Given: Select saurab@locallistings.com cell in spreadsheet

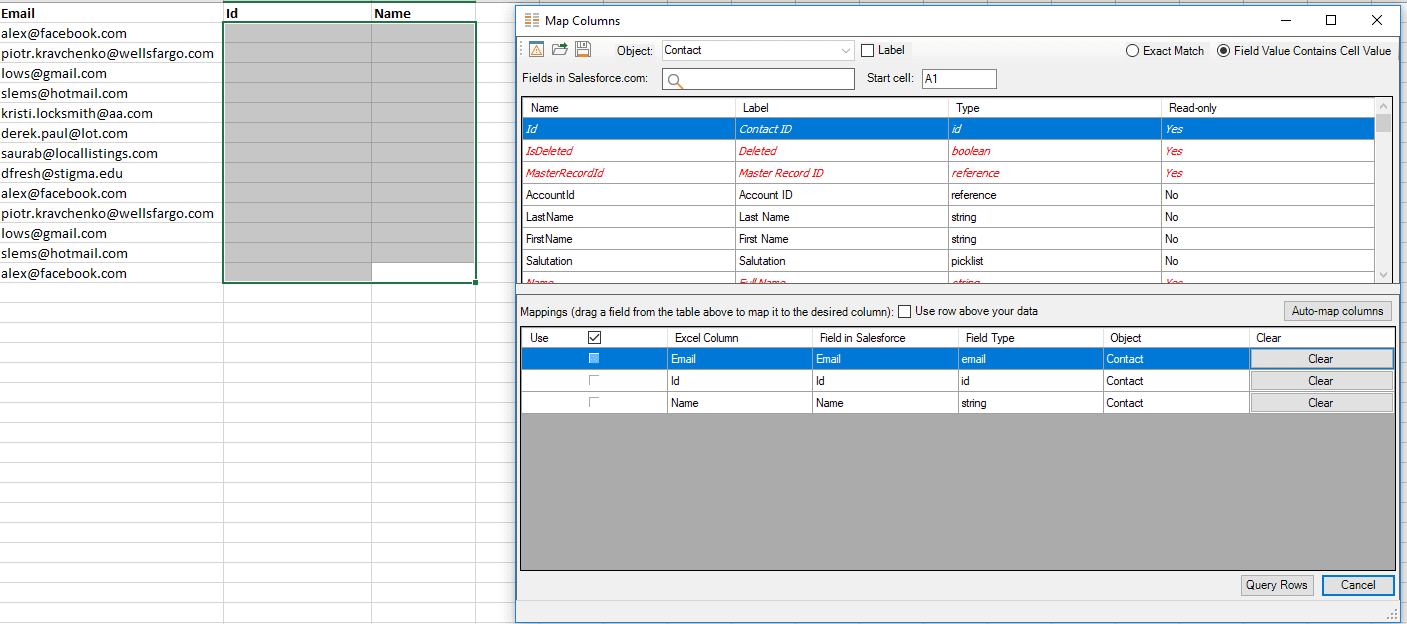Looking at the screenshot, I should coord(111,153).
